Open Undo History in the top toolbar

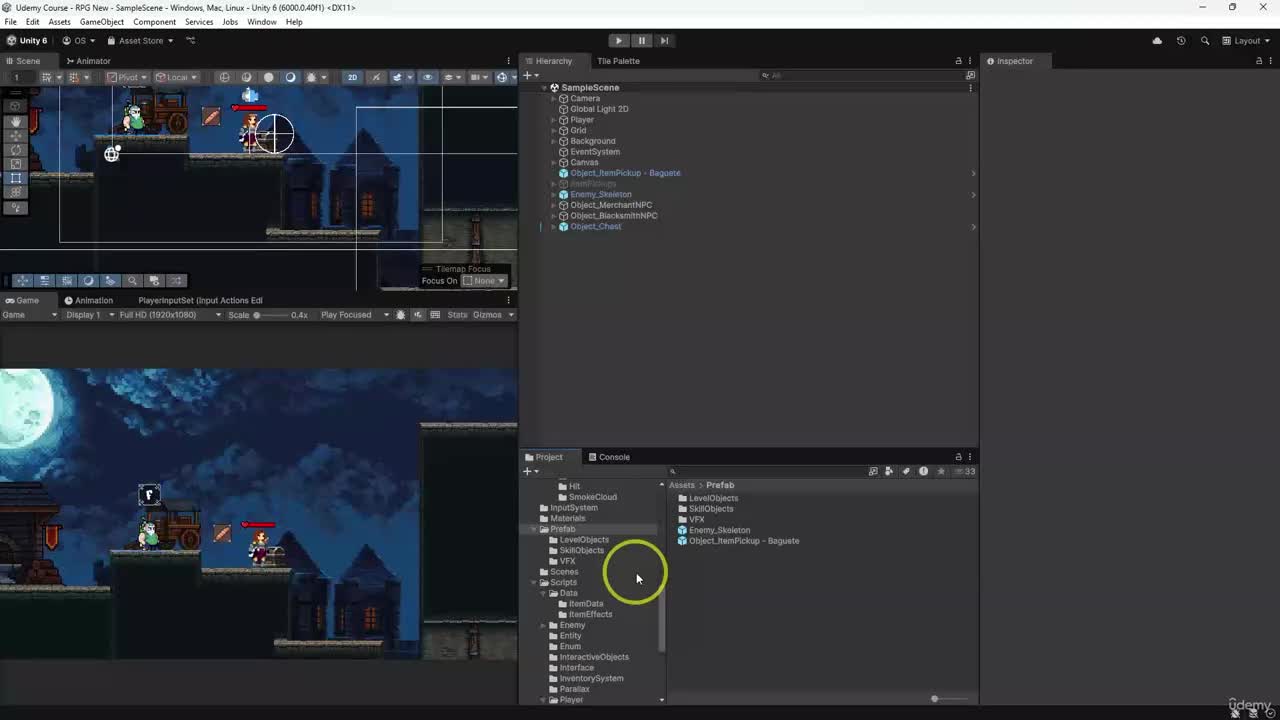coord(1181,41)
